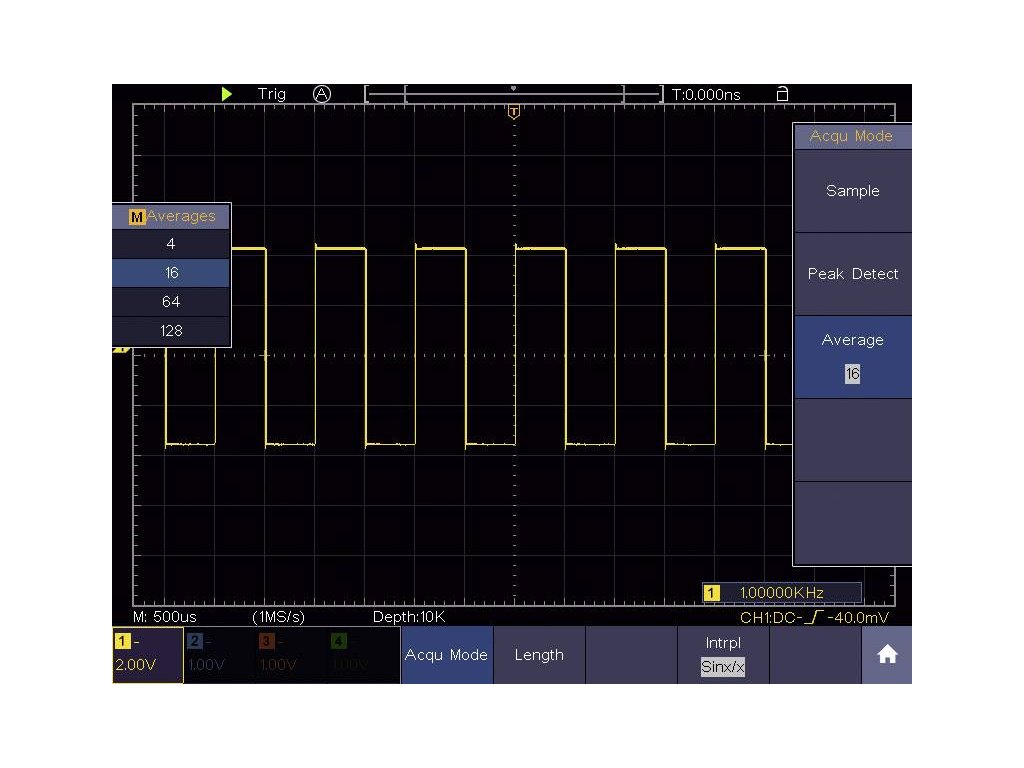Click the circled A auto trigger icon
The height and width of the screenshot is (768, 1024).
[x=321, y=94]
